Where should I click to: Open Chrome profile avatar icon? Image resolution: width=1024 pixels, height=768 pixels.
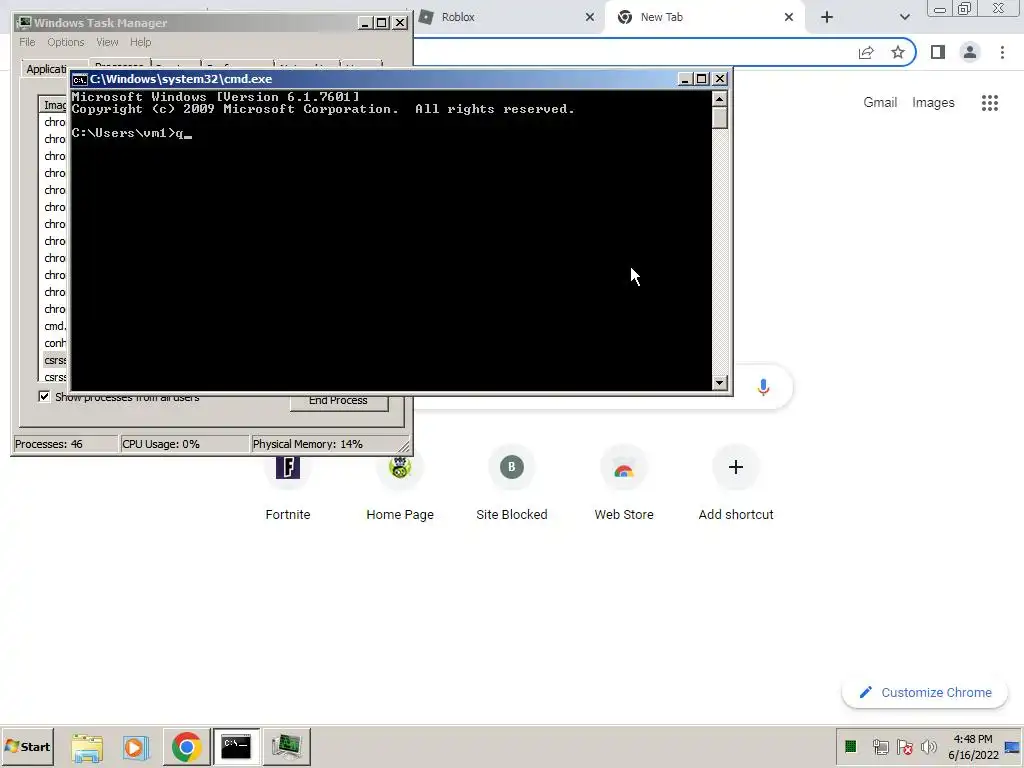click(970, 52)
